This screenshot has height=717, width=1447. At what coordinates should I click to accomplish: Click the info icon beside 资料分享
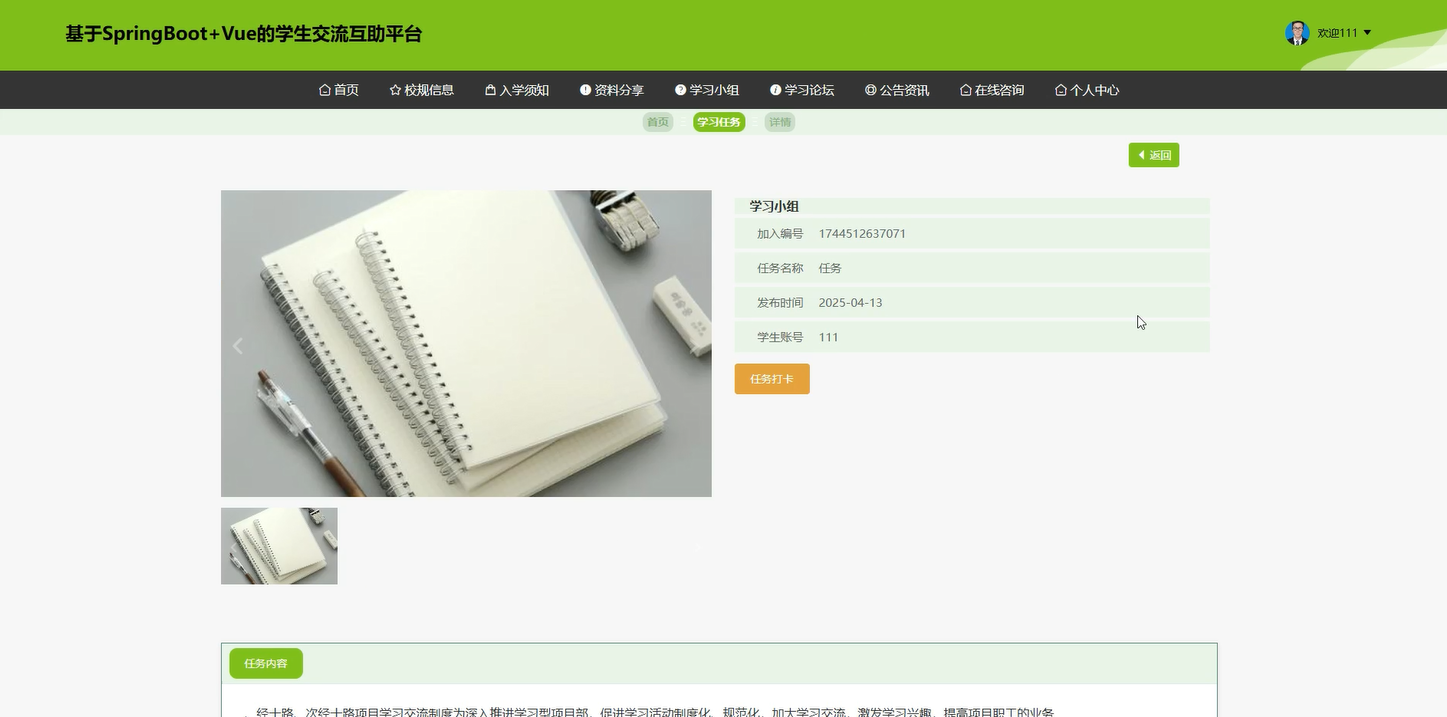(585, 89)
